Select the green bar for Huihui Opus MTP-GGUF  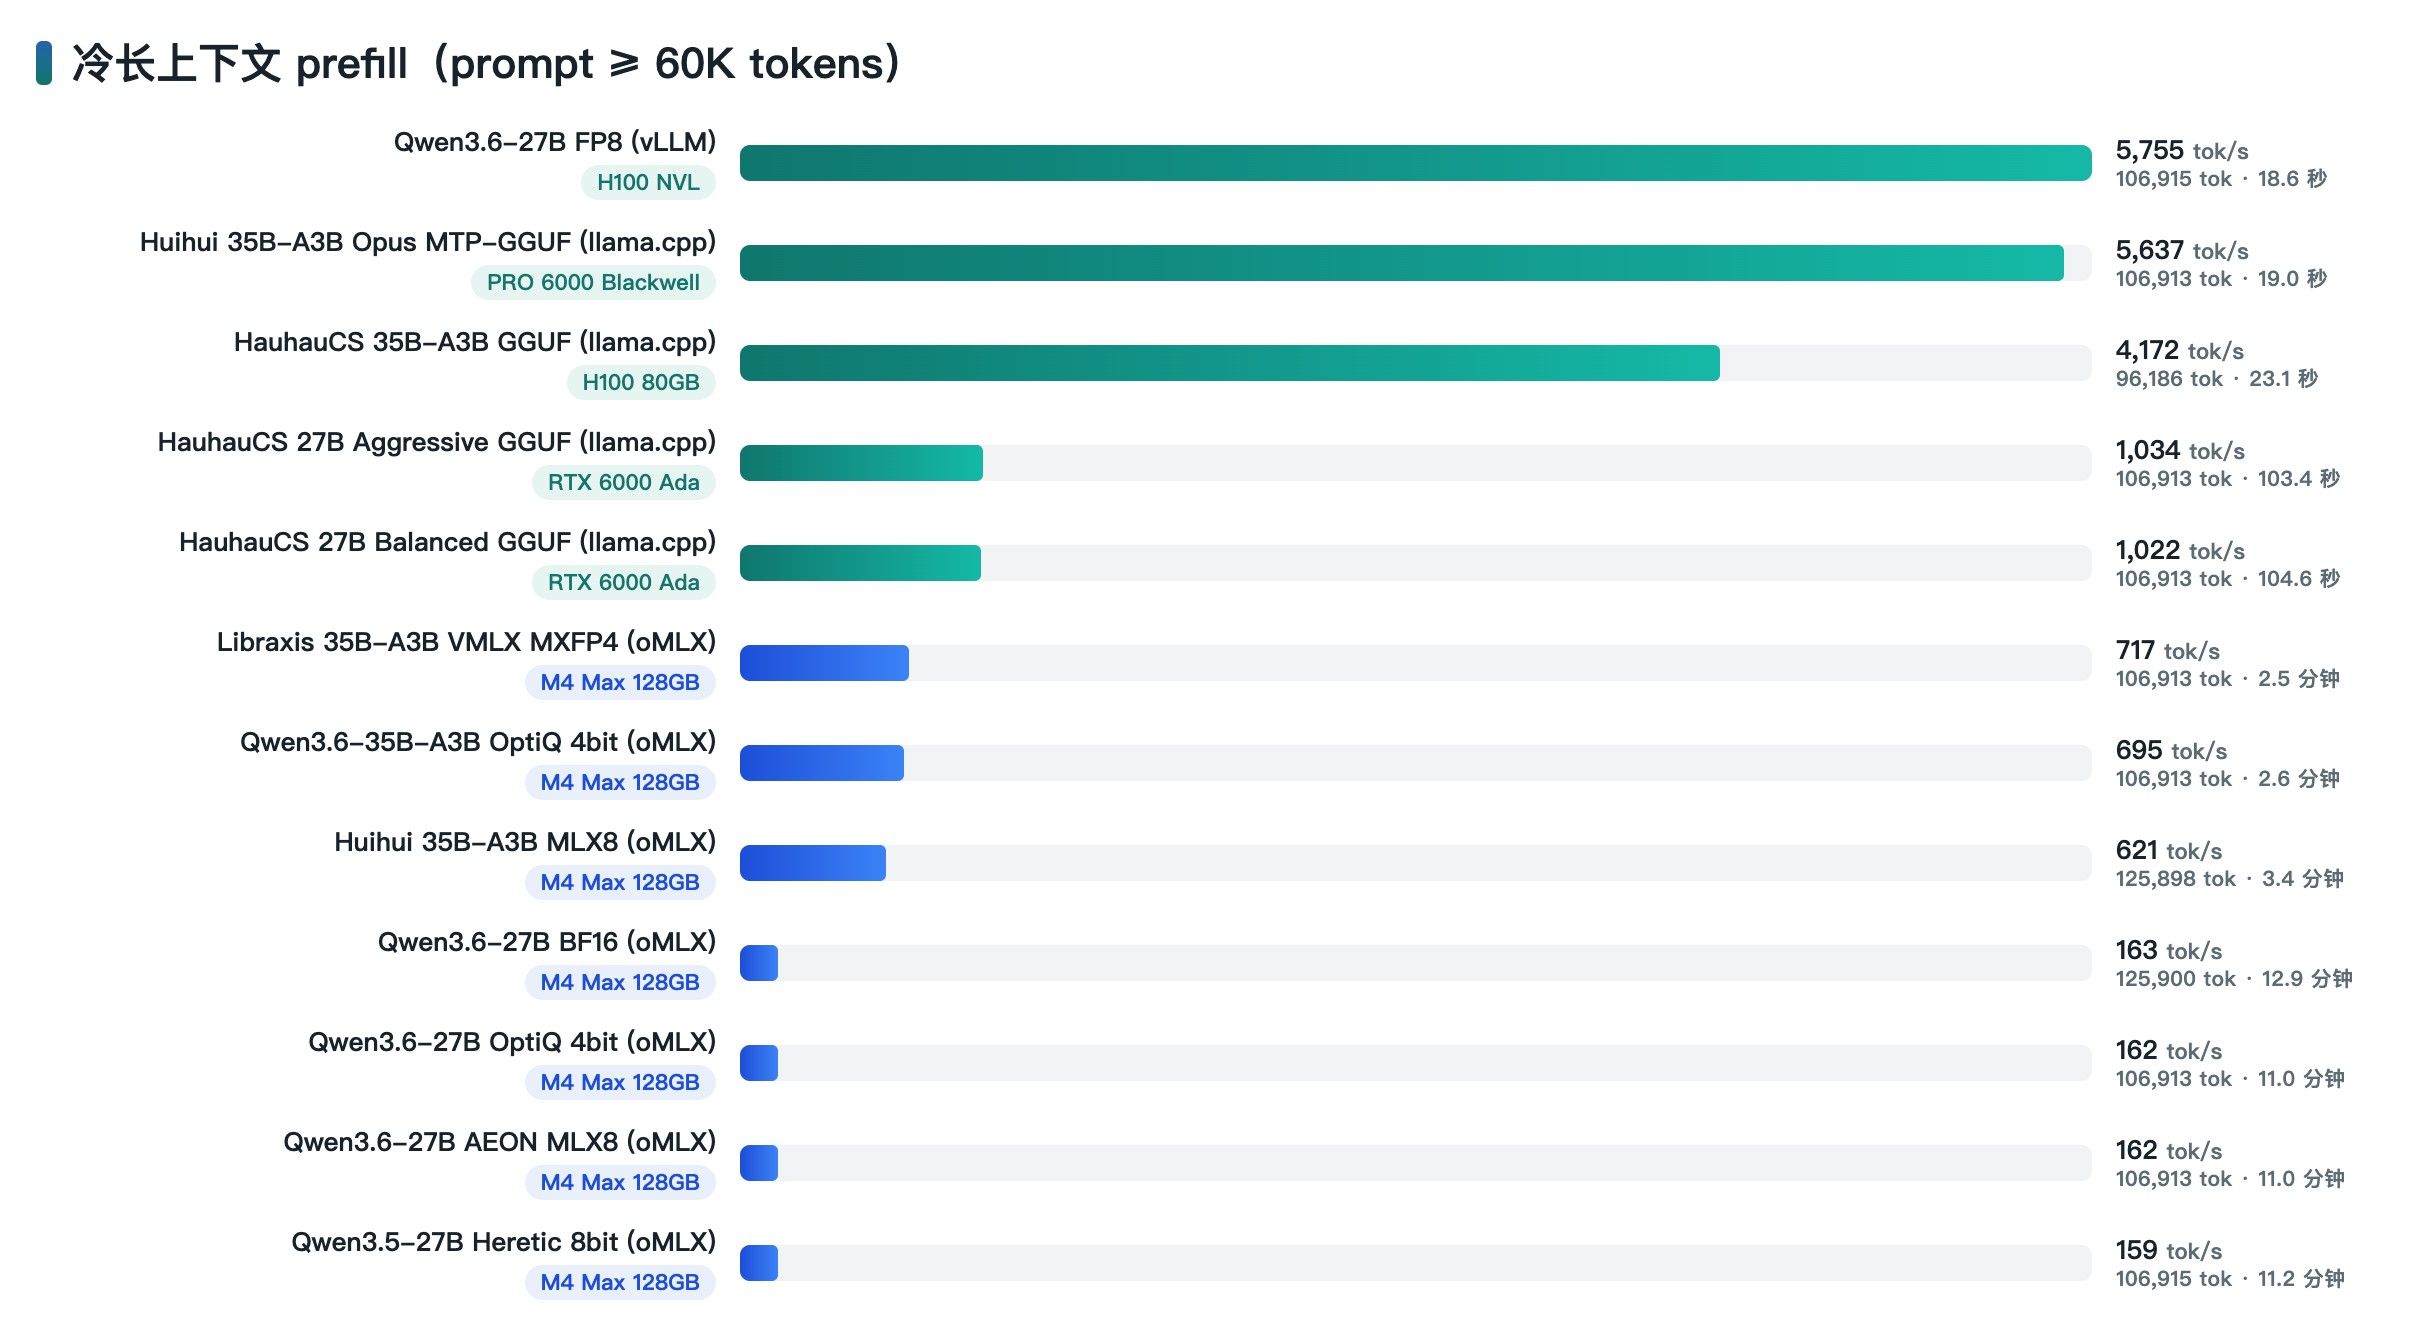tap(1402, 263)
